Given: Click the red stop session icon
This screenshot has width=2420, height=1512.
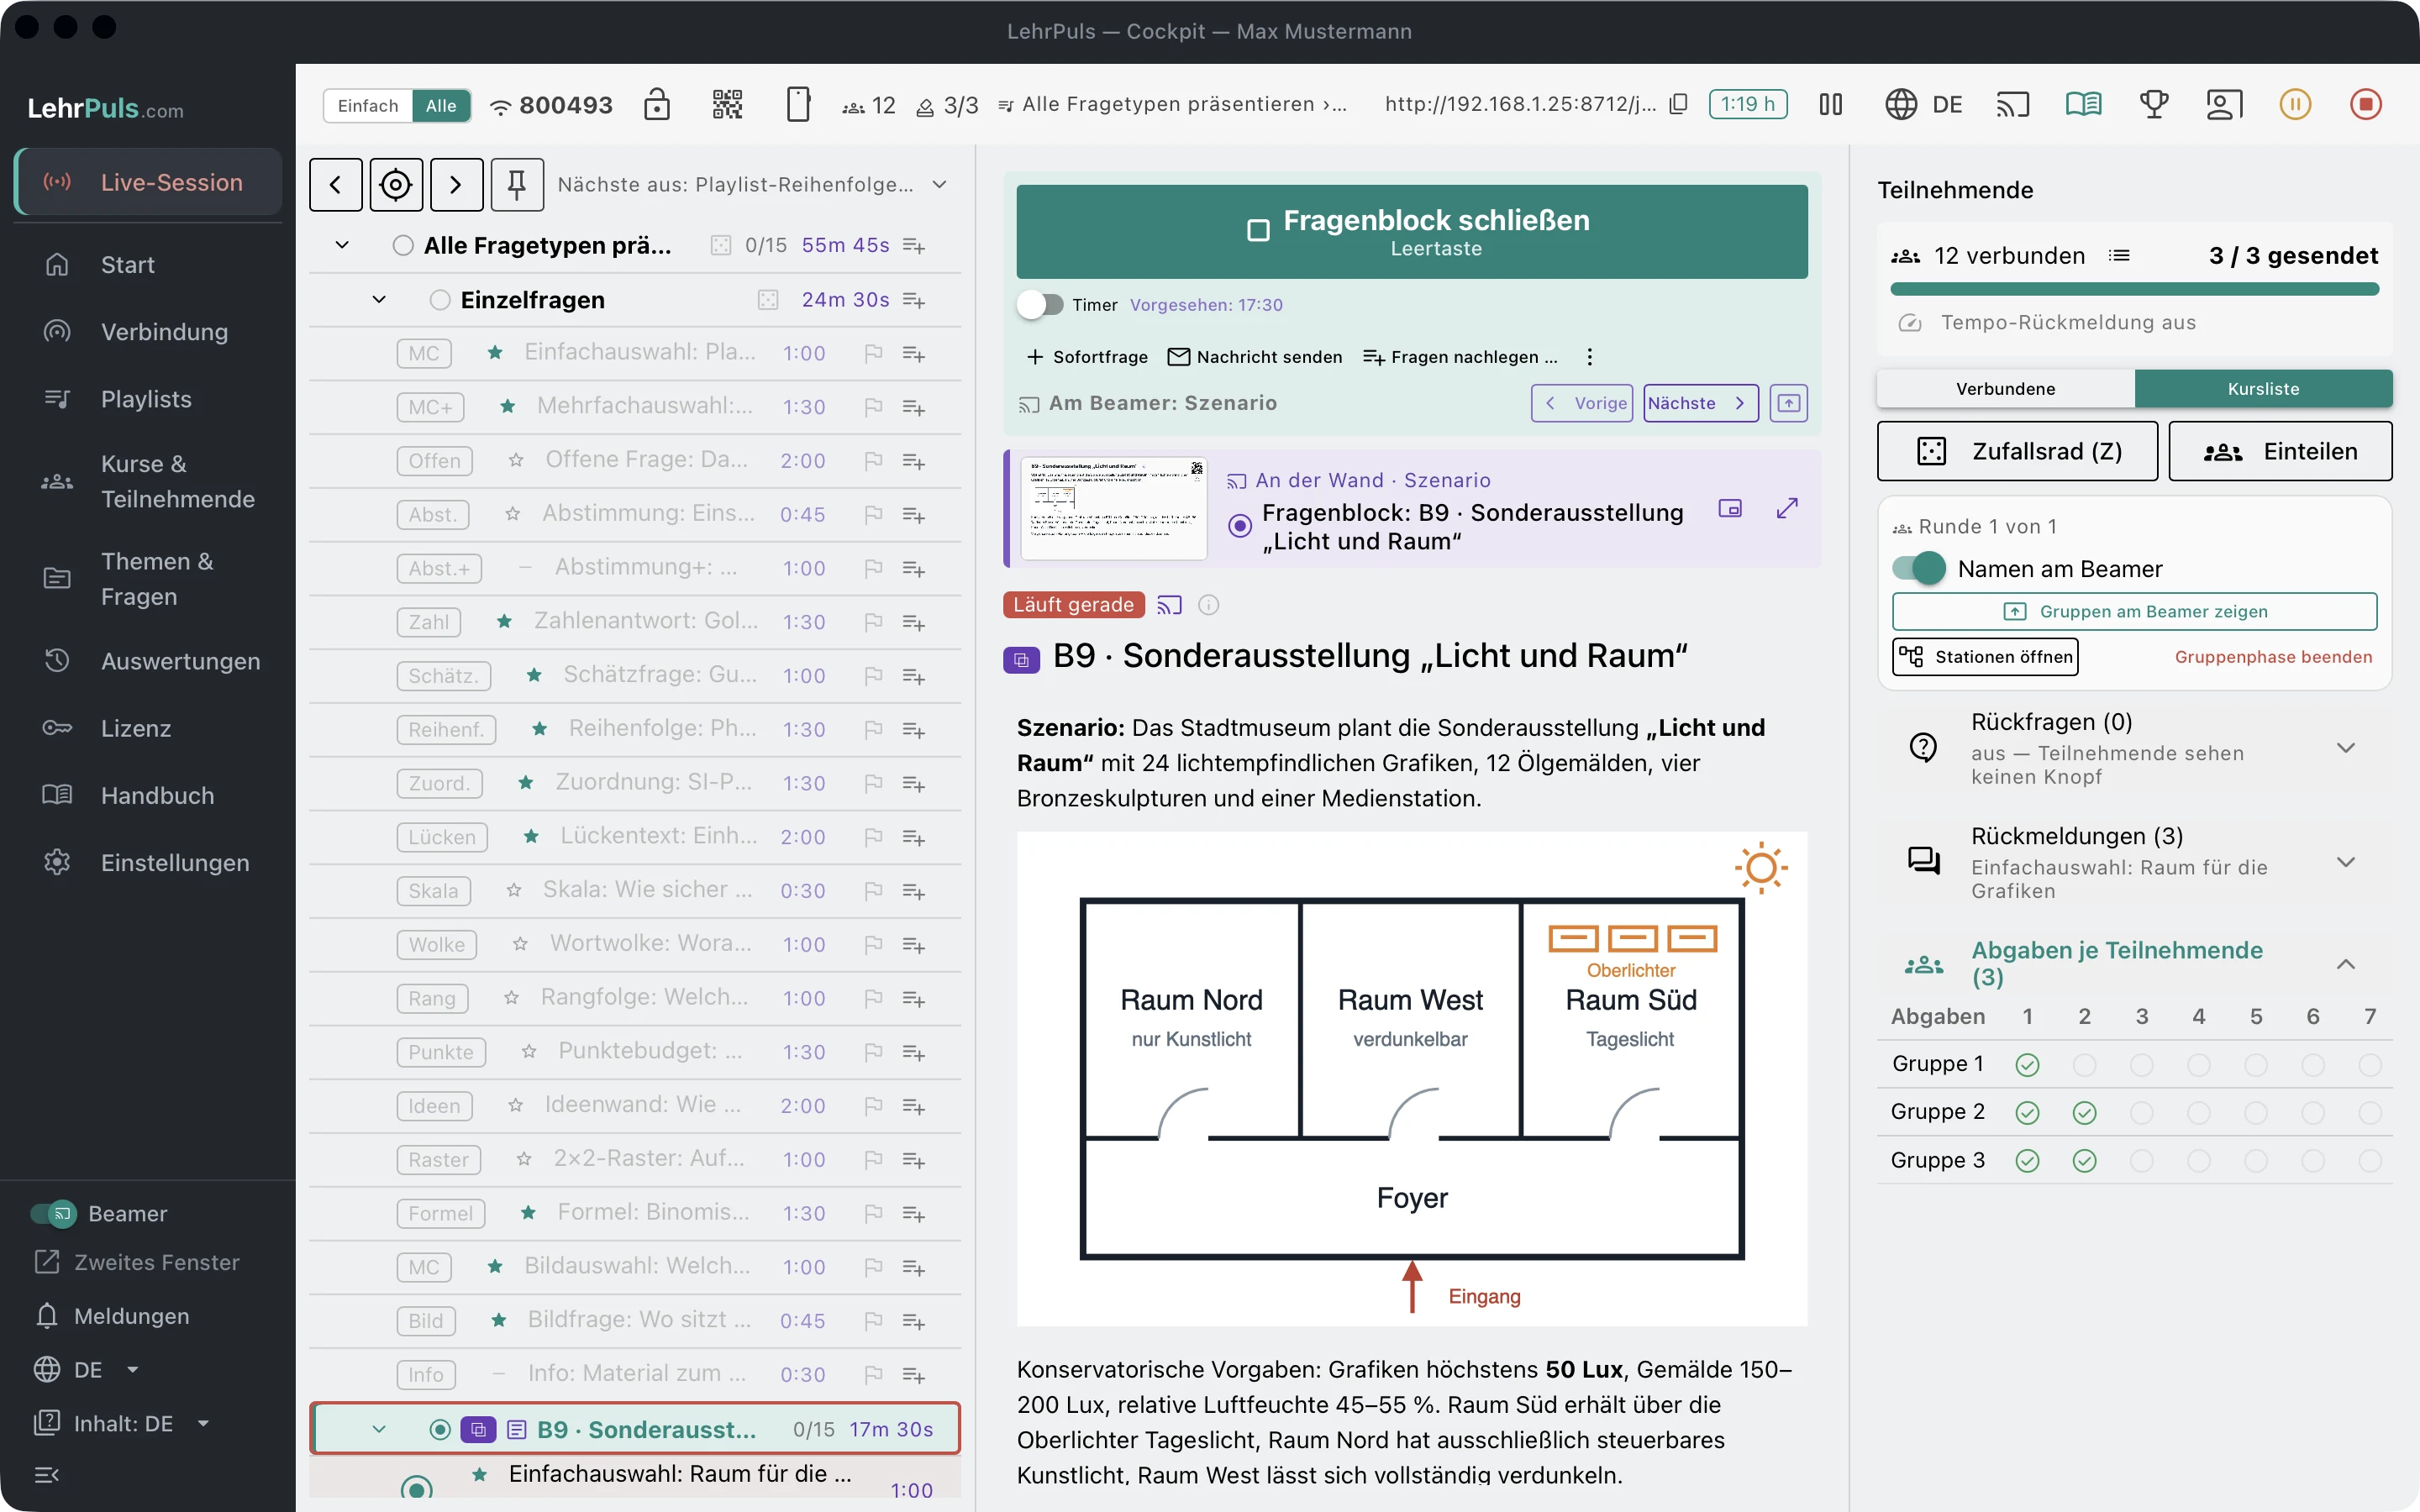Looking at the screenshot, I should click(2366, 104).
